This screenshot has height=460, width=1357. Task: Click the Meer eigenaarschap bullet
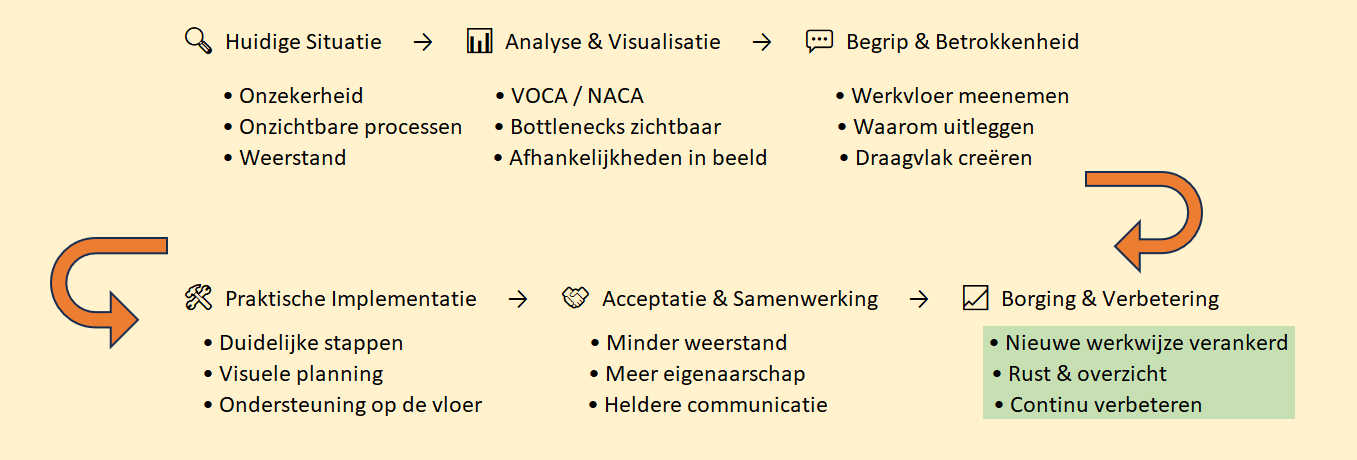(705, 374)
